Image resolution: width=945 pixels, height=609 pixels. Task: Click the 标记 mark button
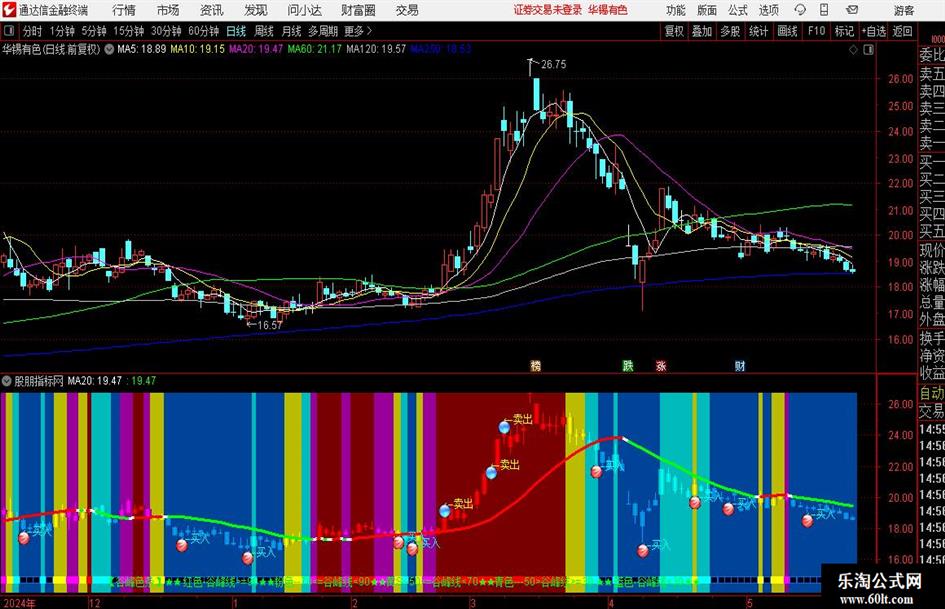click(x=844, y=31)
